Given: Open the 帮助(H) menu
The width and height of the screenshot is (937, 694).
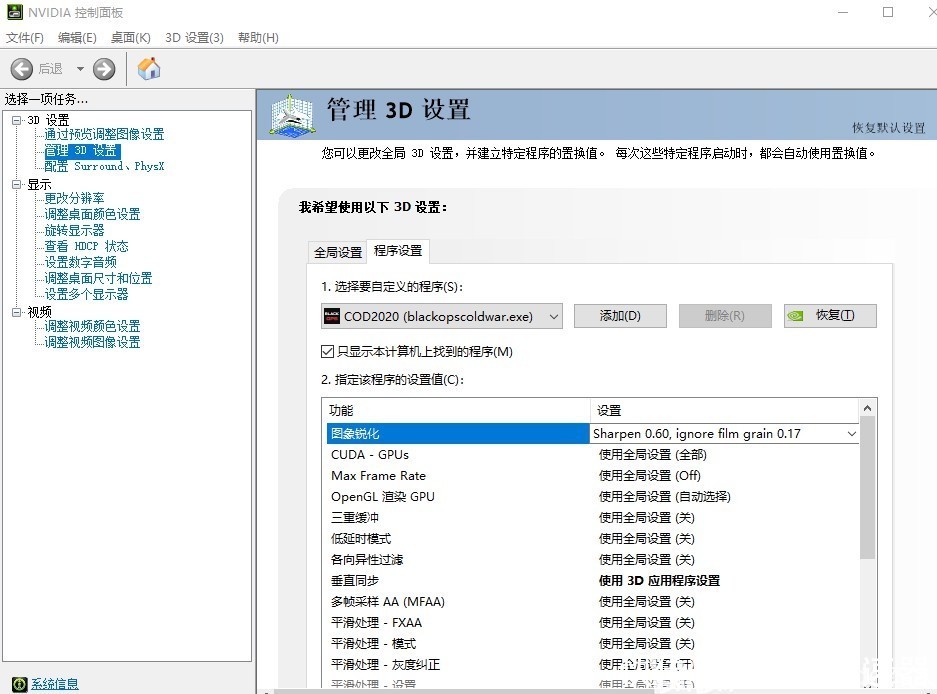Looking at the screenshot, I should point(257,37).
